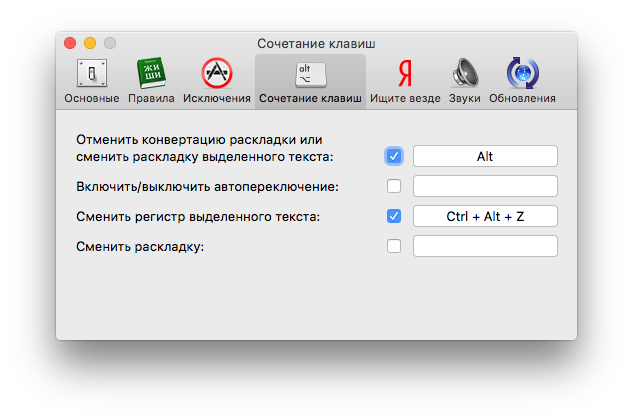The height and width of the screenshot is (420, 633).
Task: Enable the Включить/выключить автопереключение checkbox
Action: (394, 186)
